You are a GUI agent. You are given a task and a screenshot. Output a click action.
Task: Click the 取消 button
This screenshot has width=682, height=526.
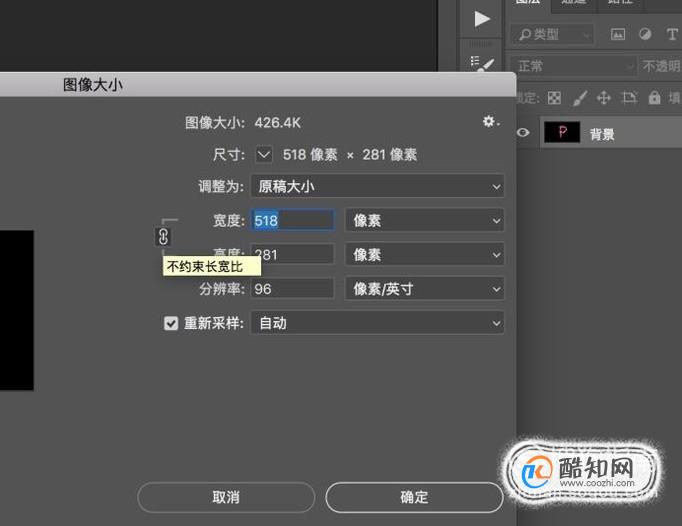[x=226, y=497]
